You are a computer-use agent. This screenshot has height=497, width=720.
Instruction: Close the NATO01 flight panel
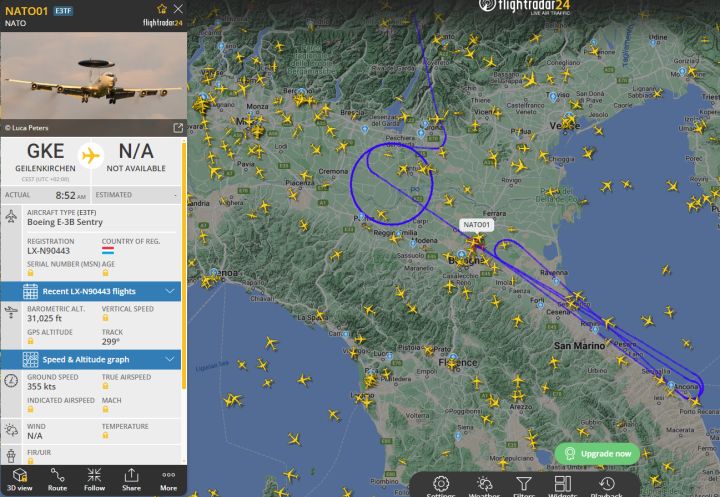click(x=178, y=9)
